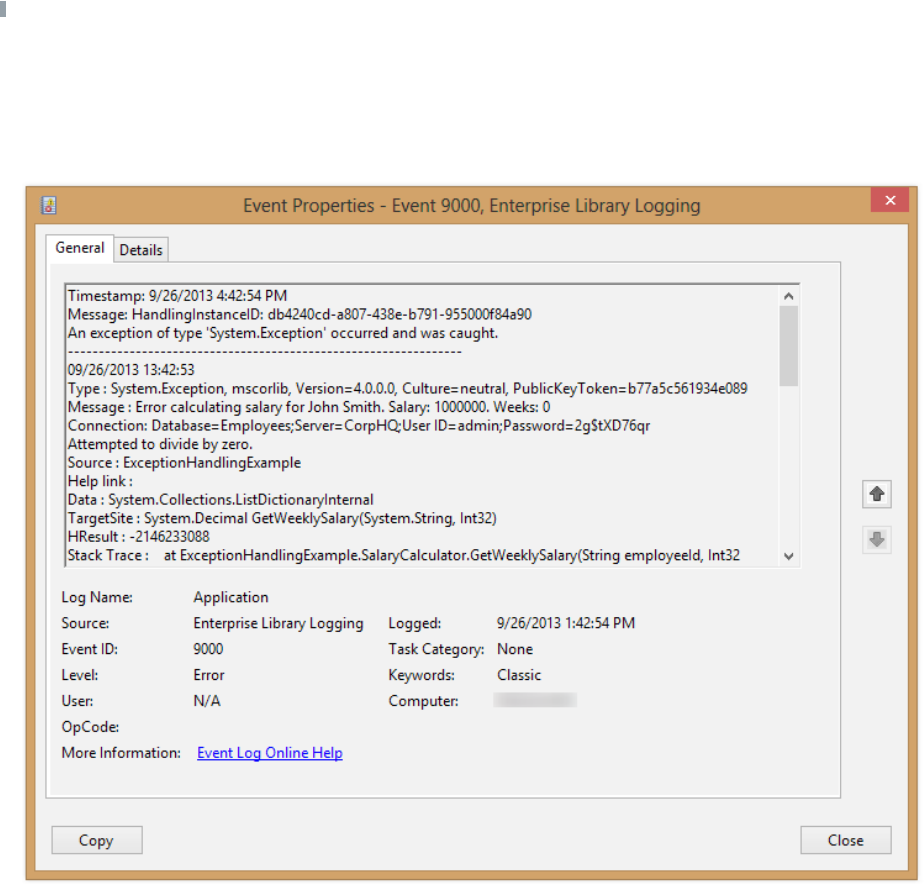Click the 'OpCode:' label
Viewport: 924px width, 884px height.
point(90,727)
